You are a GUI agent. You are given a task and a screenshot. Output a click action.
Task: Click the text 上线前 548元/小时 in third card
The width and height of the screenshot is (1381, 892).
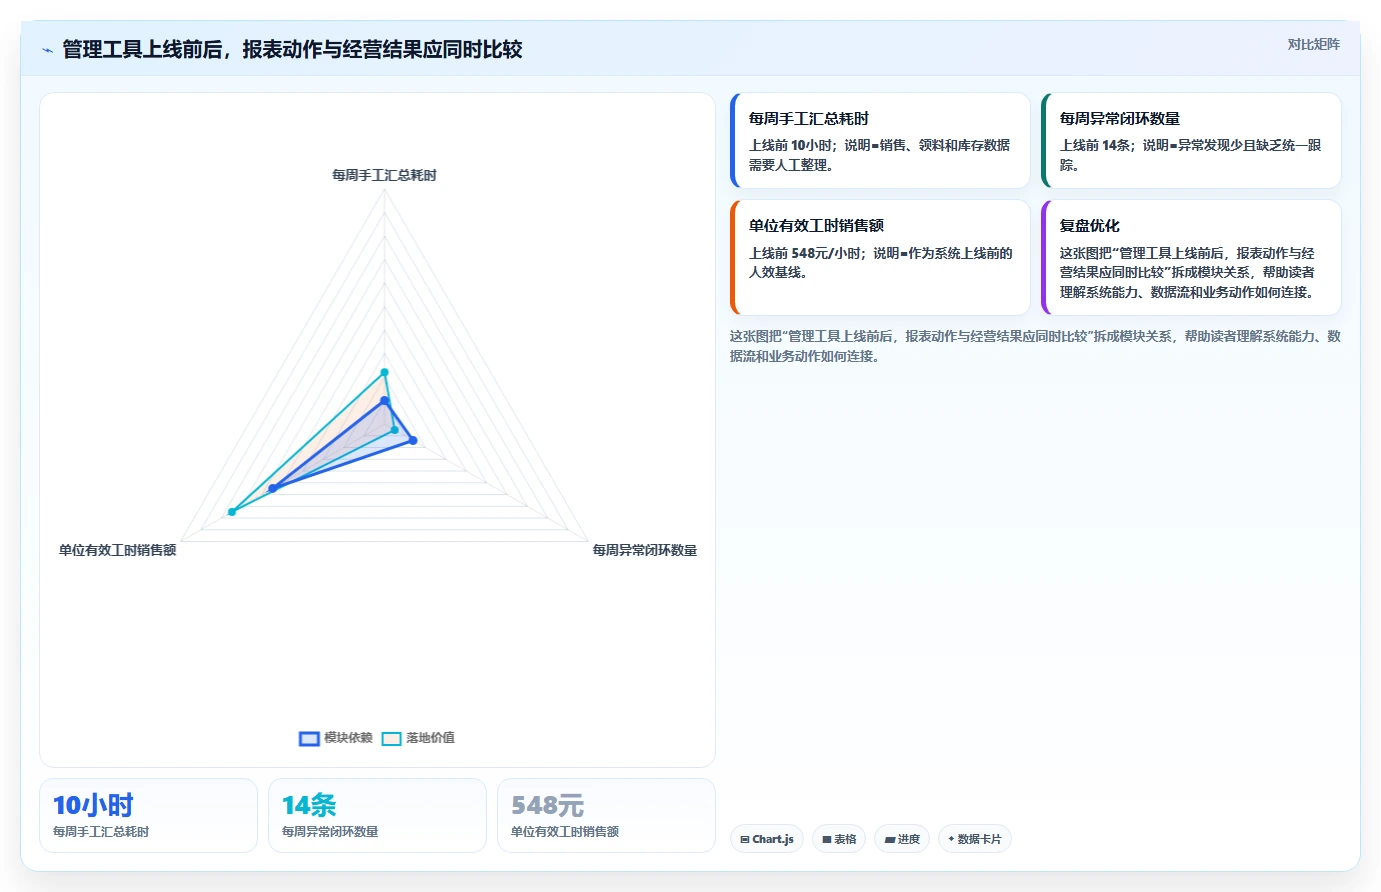[805, 253]
